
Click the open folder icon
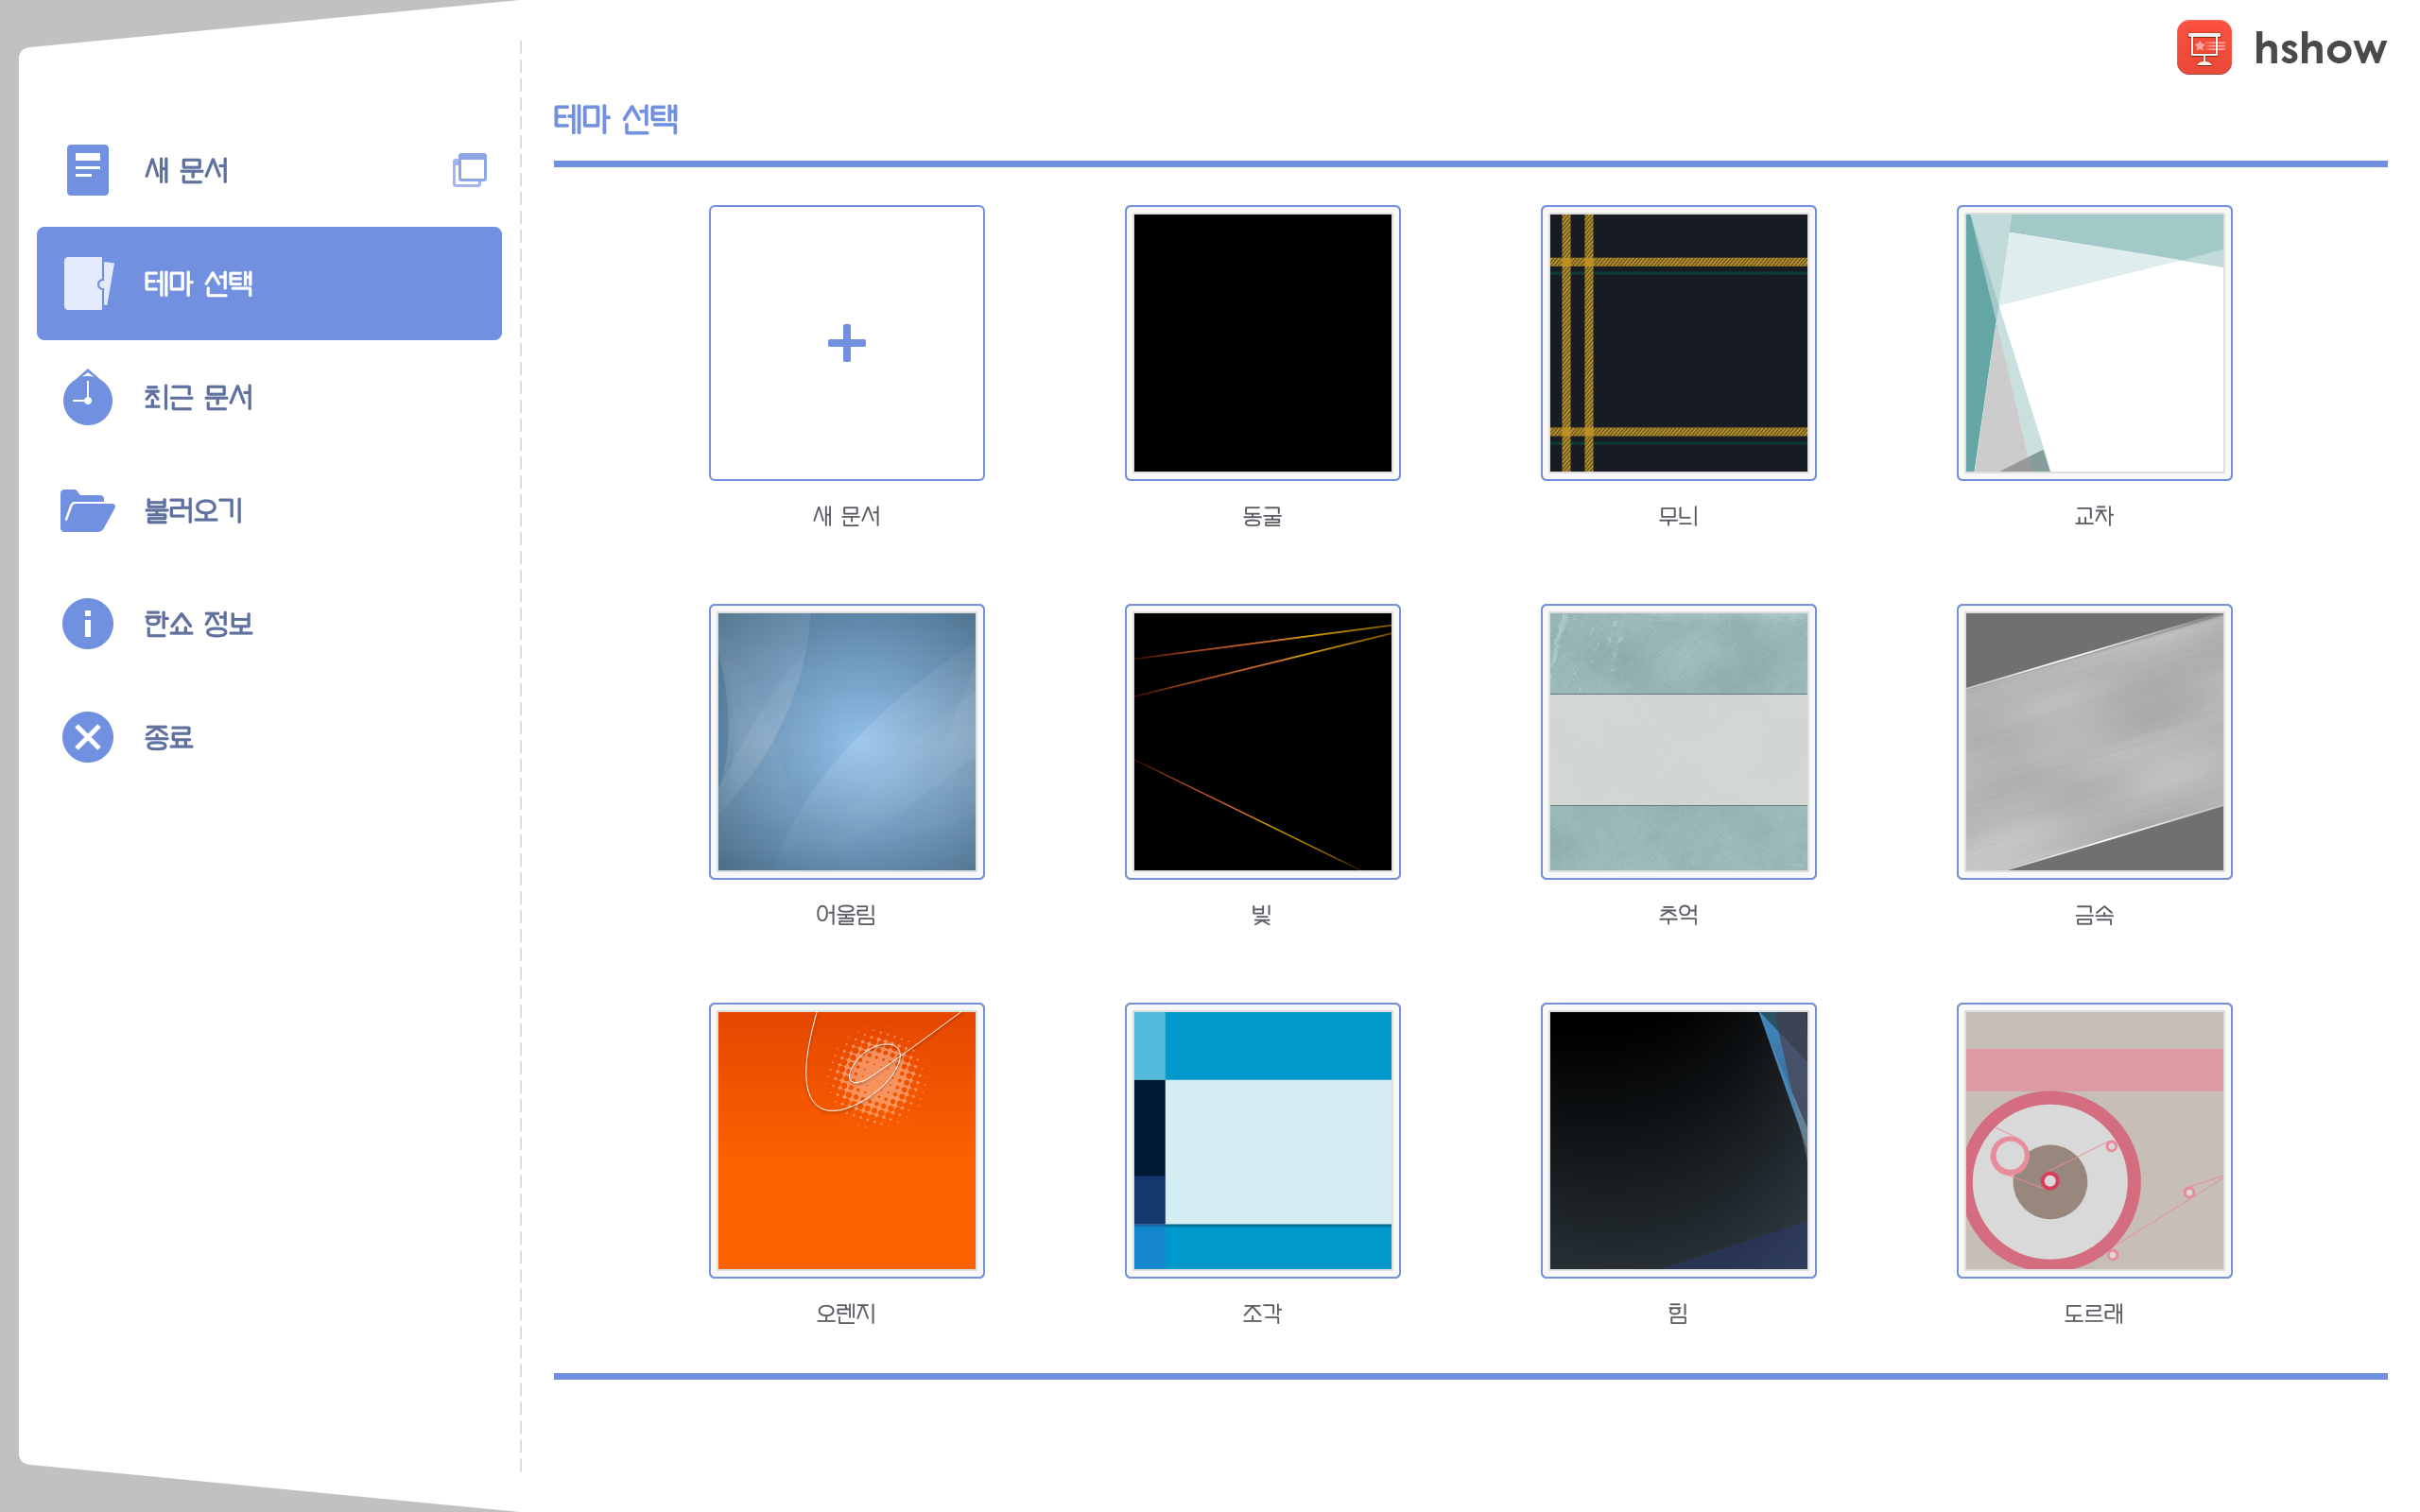tap(87, 511)
